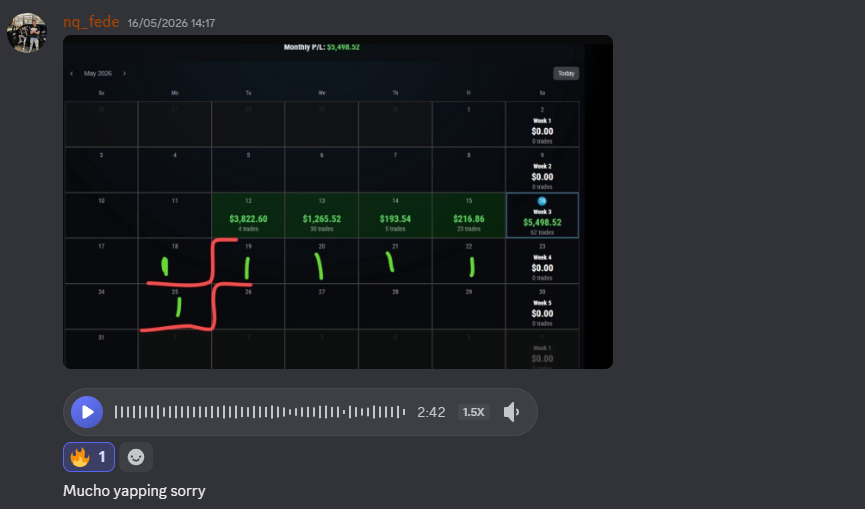Open the calendar image attachment

[338, 202]
